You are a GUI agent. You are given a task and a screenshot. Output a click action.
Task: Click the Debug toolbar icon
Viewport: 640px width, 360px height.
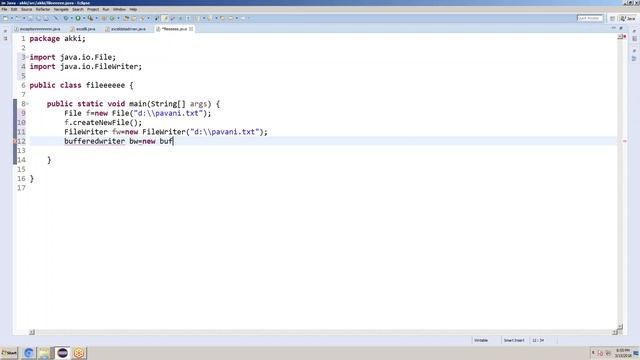pyautogui.click(x=65, y=18)
